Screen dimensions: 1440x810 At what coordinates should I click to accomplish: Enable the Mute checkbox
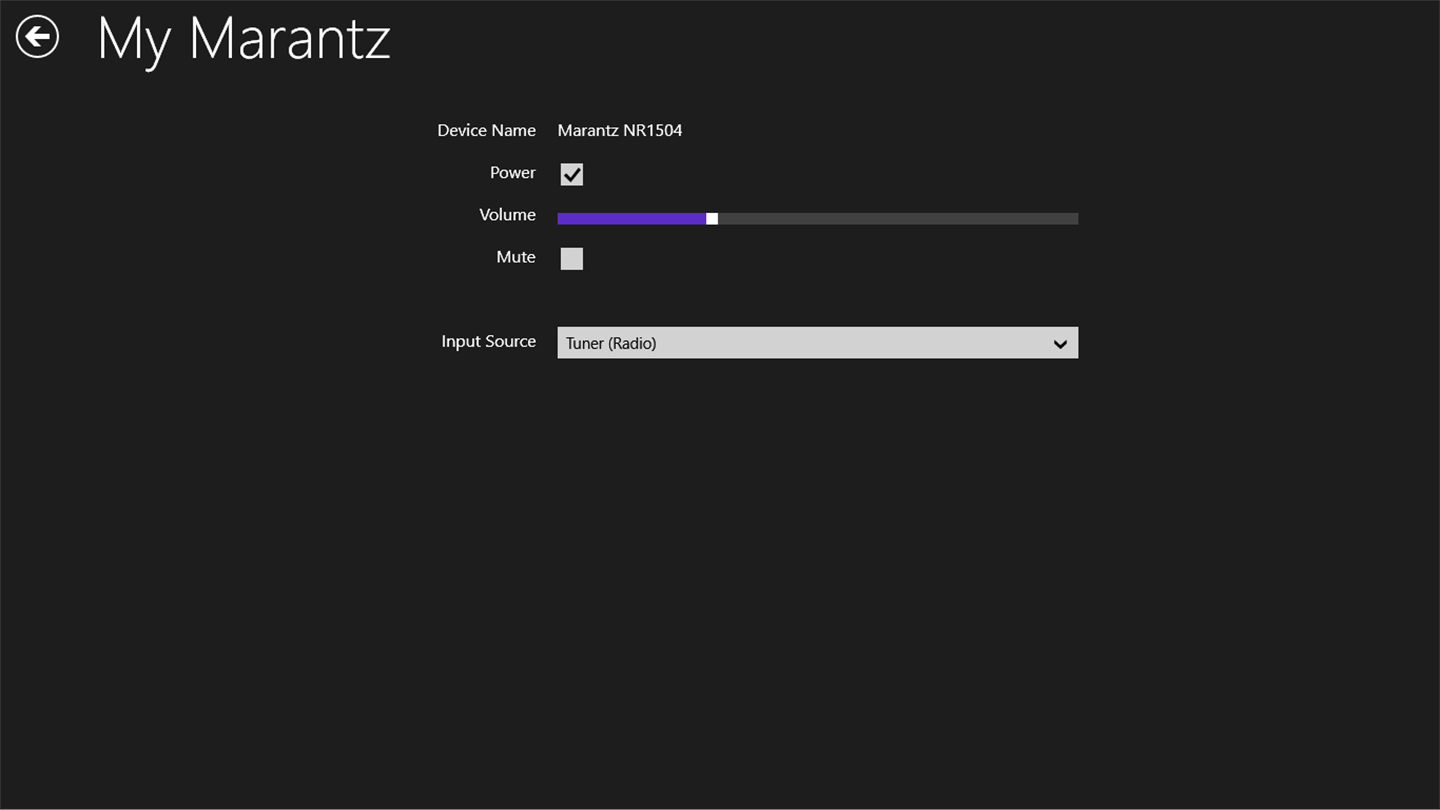(x=571, y=259)
